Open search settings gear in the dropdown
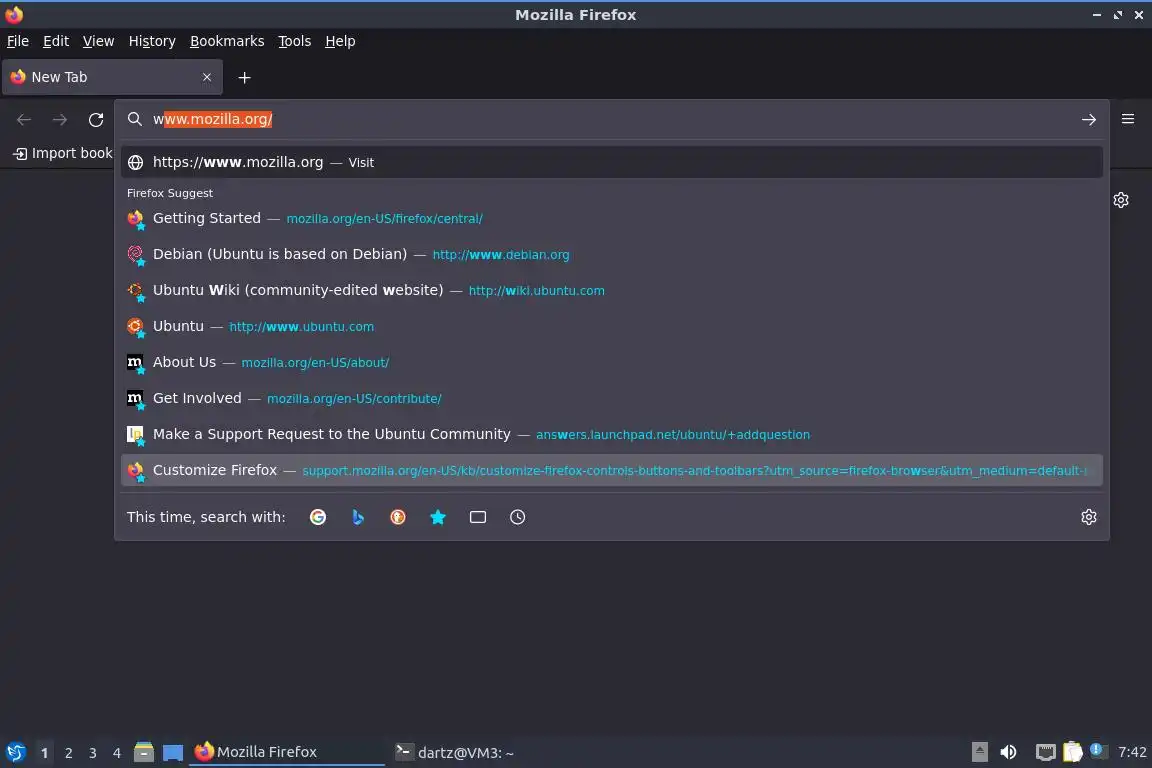 click(1088, 517)
